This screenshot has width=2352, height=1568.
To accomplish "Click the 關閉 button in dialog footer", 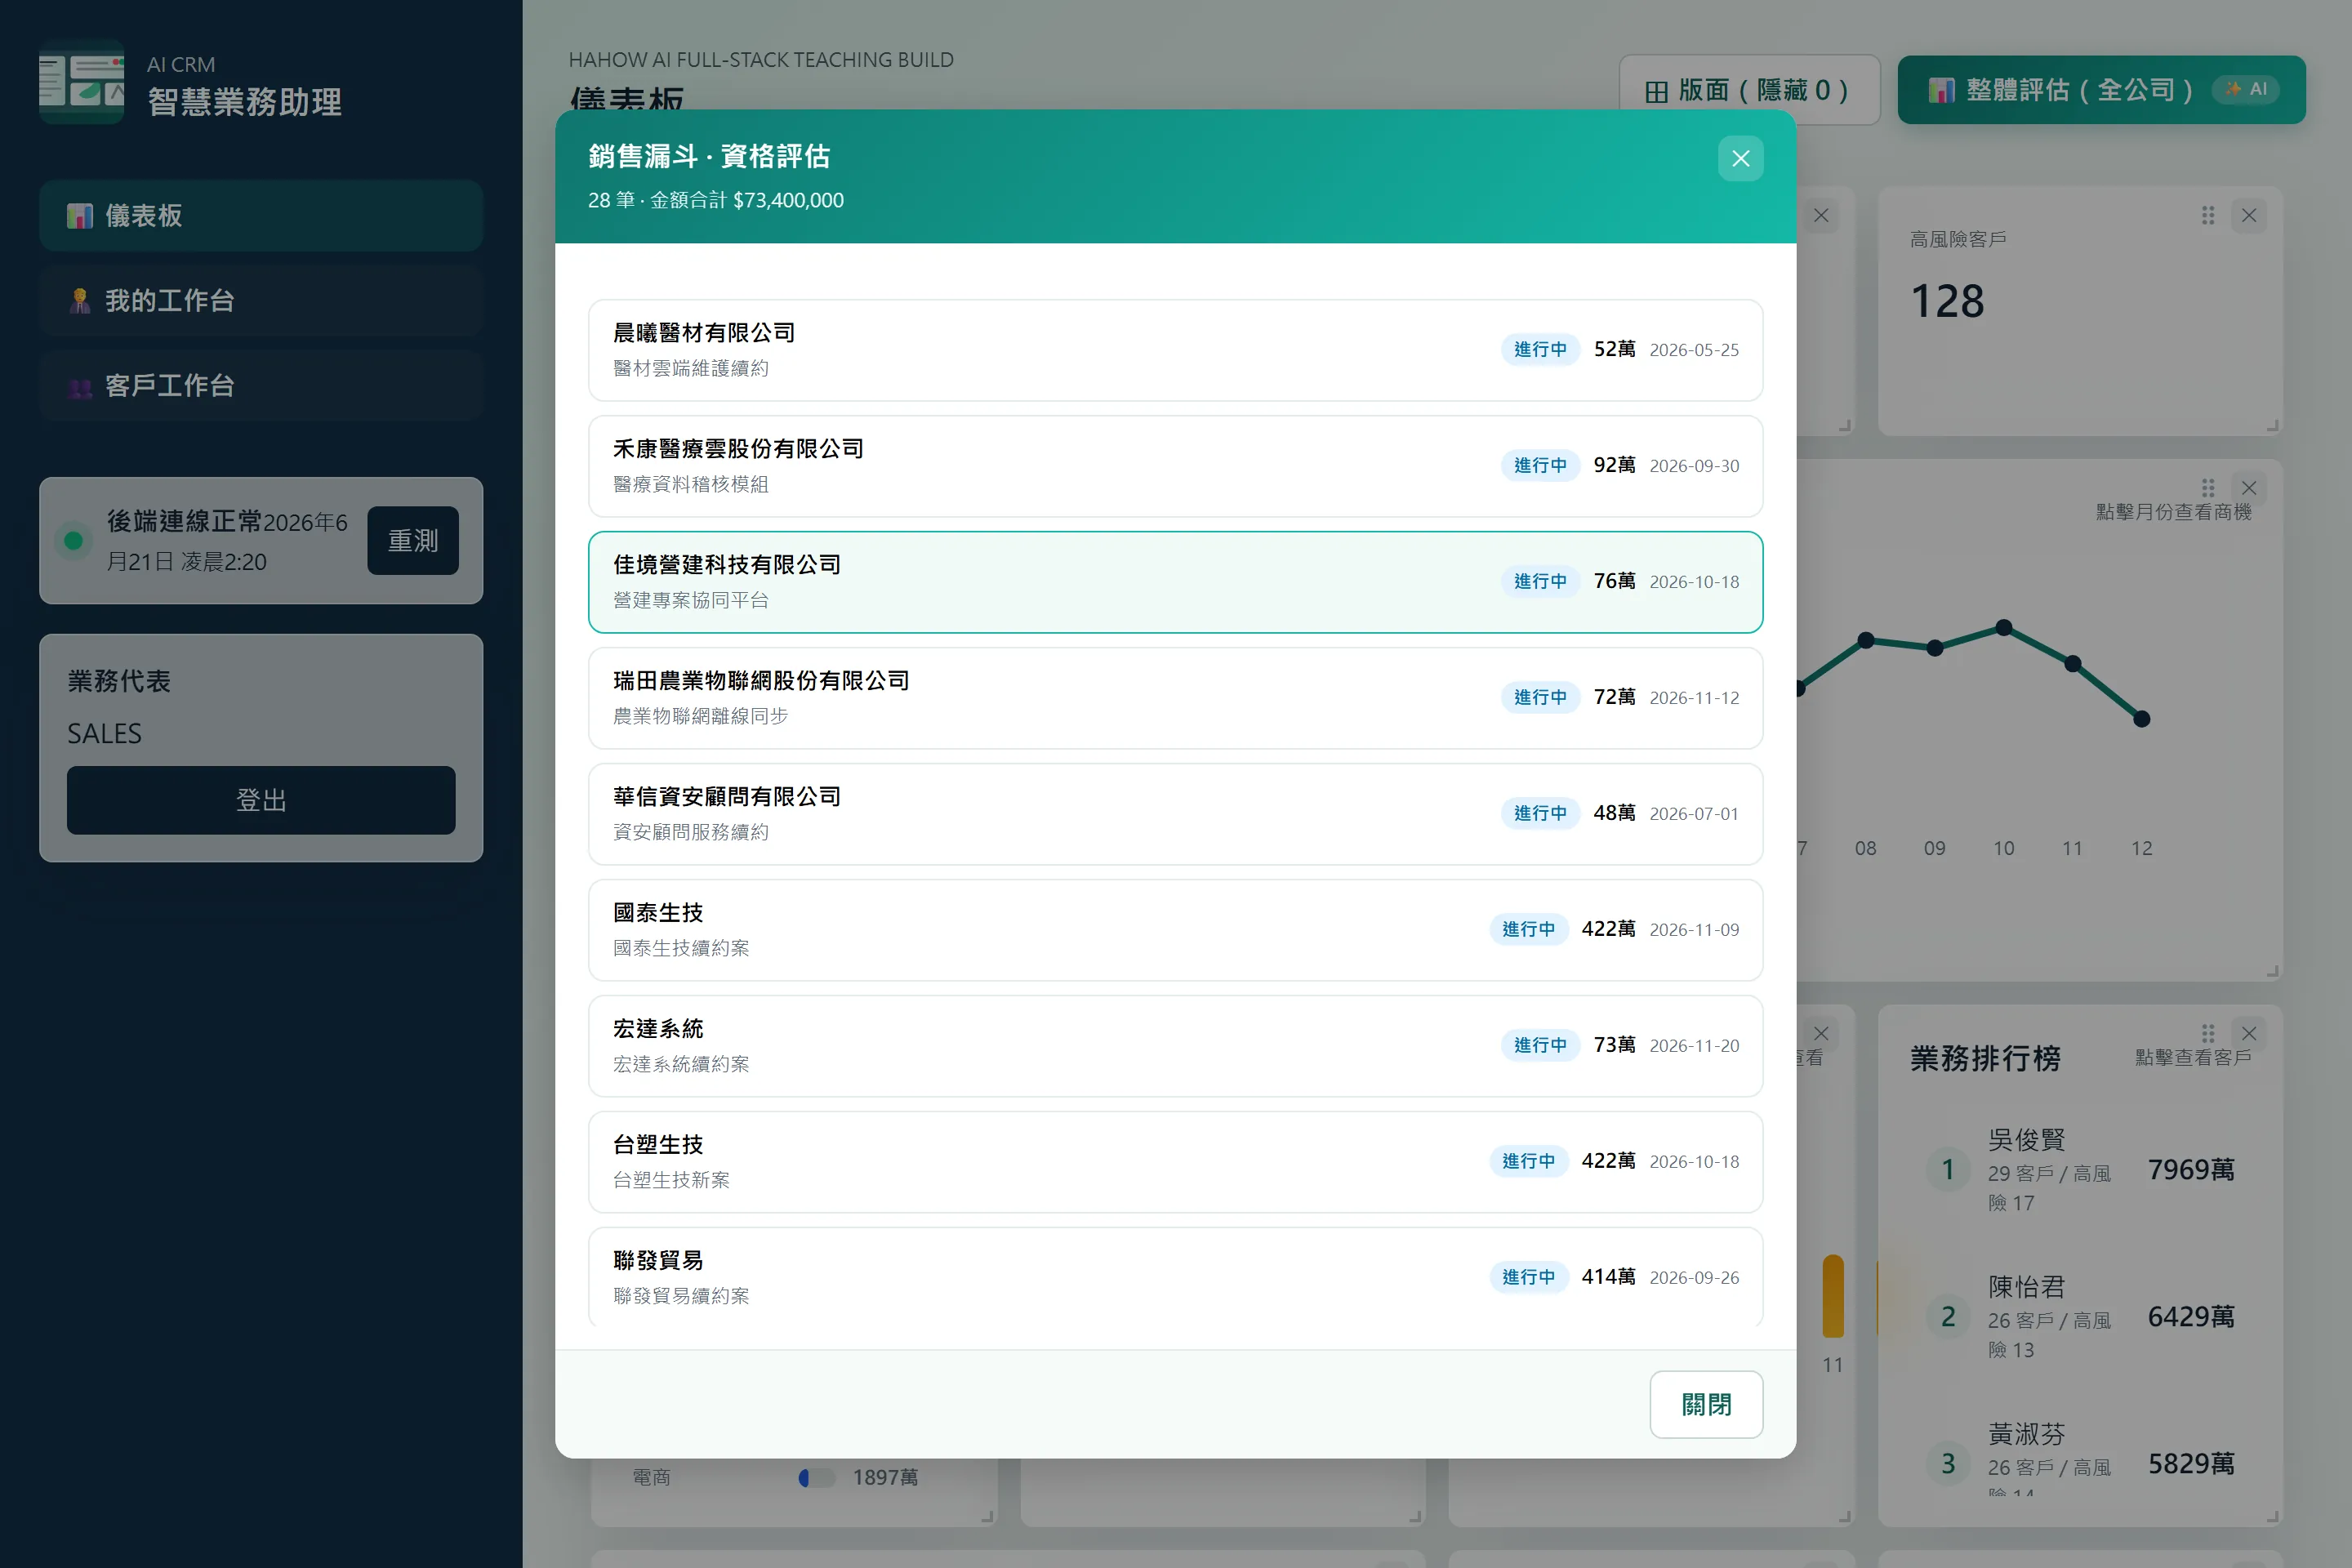I will pos(1706,1404).
